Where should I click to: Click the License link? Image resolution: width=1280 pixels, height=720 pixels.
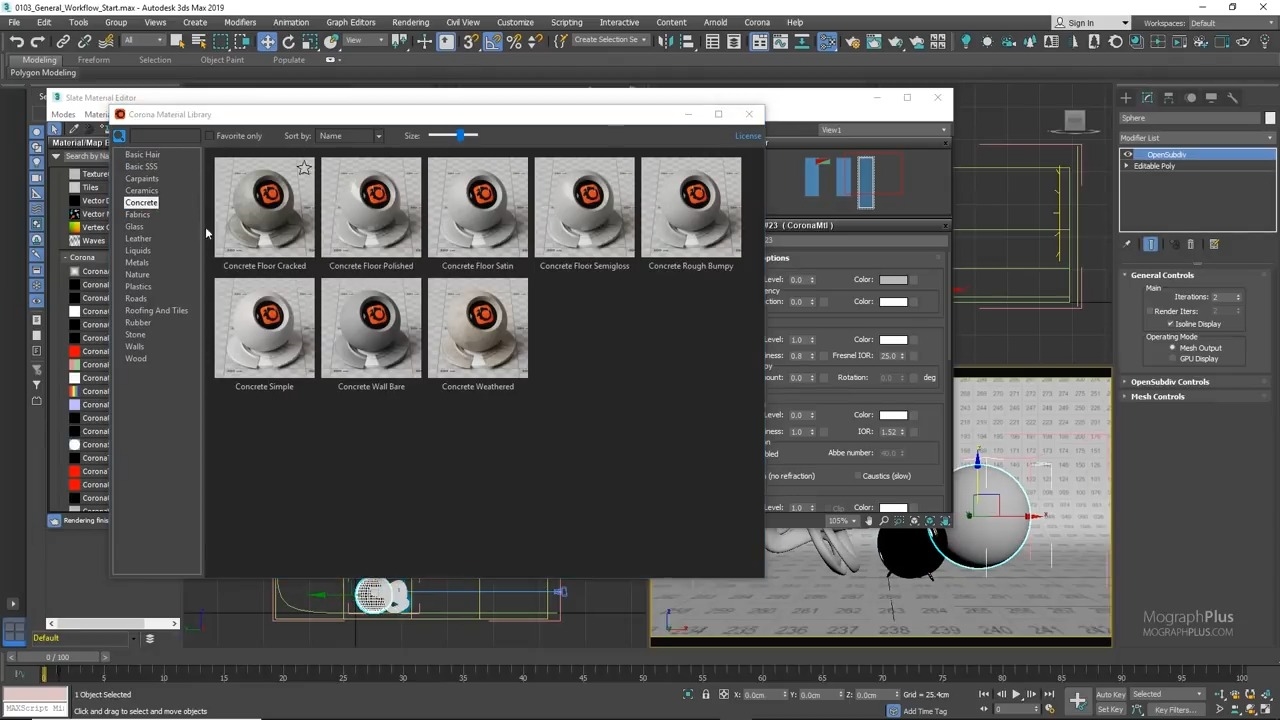tap(747, 136)
